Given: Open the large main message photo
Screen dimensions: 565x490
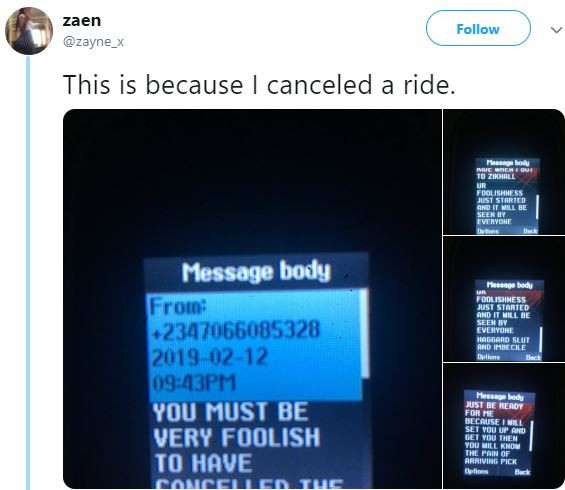Looking at the screenshot, I should (252, 299).
